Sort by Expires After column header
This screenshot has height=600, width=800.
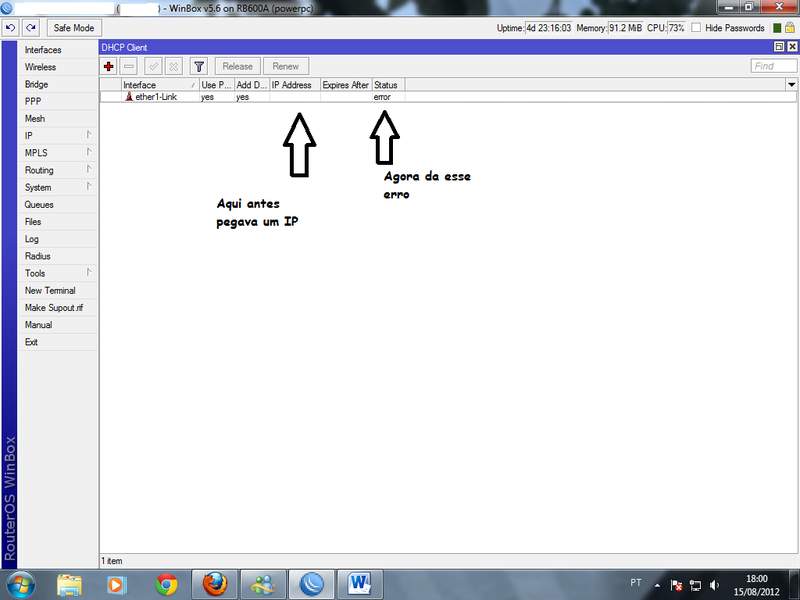click(346, 85)
